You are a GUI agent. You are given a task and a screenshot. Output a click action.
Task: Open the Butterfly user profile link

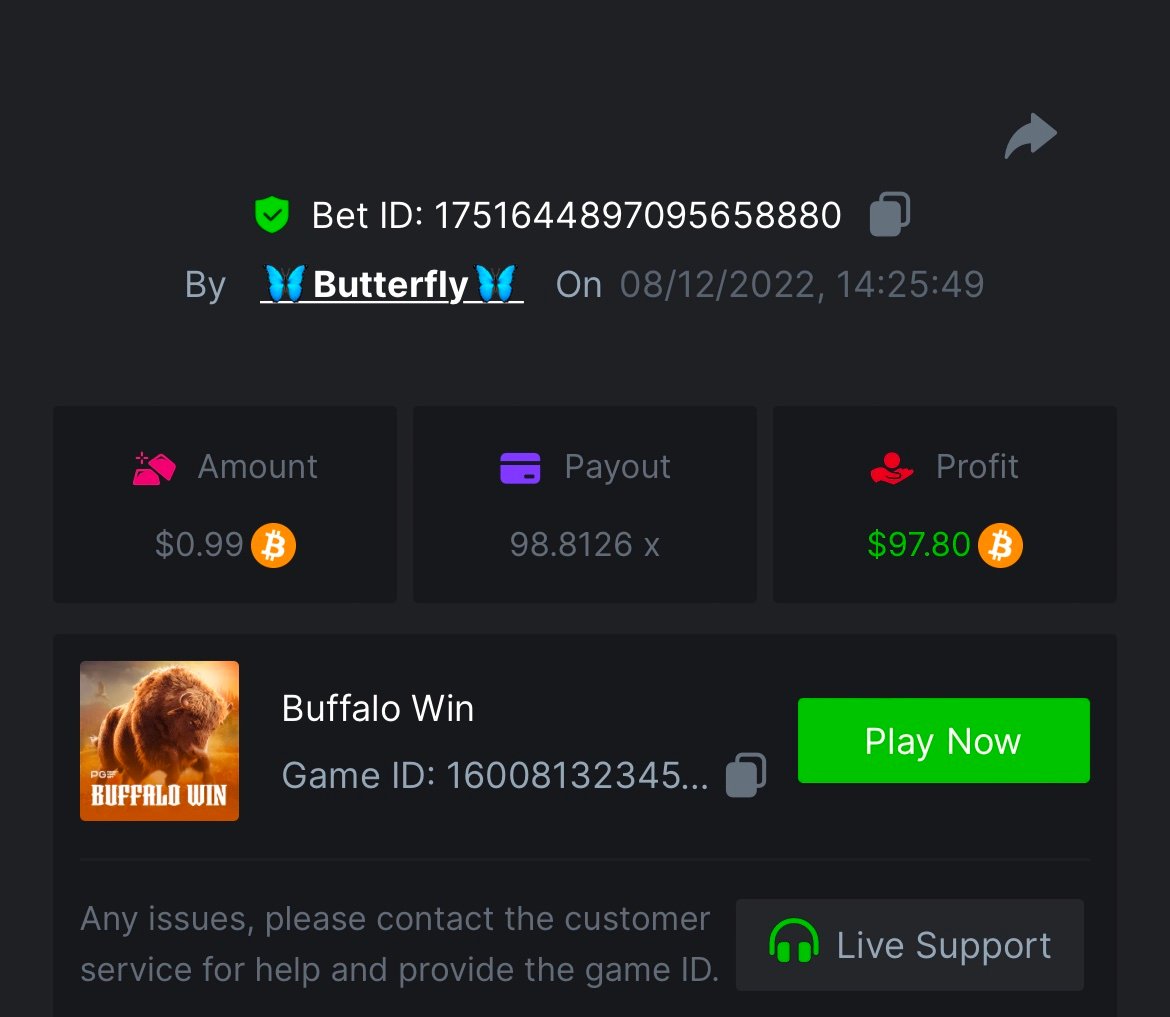pyautogui.click(x=392, y=284)
